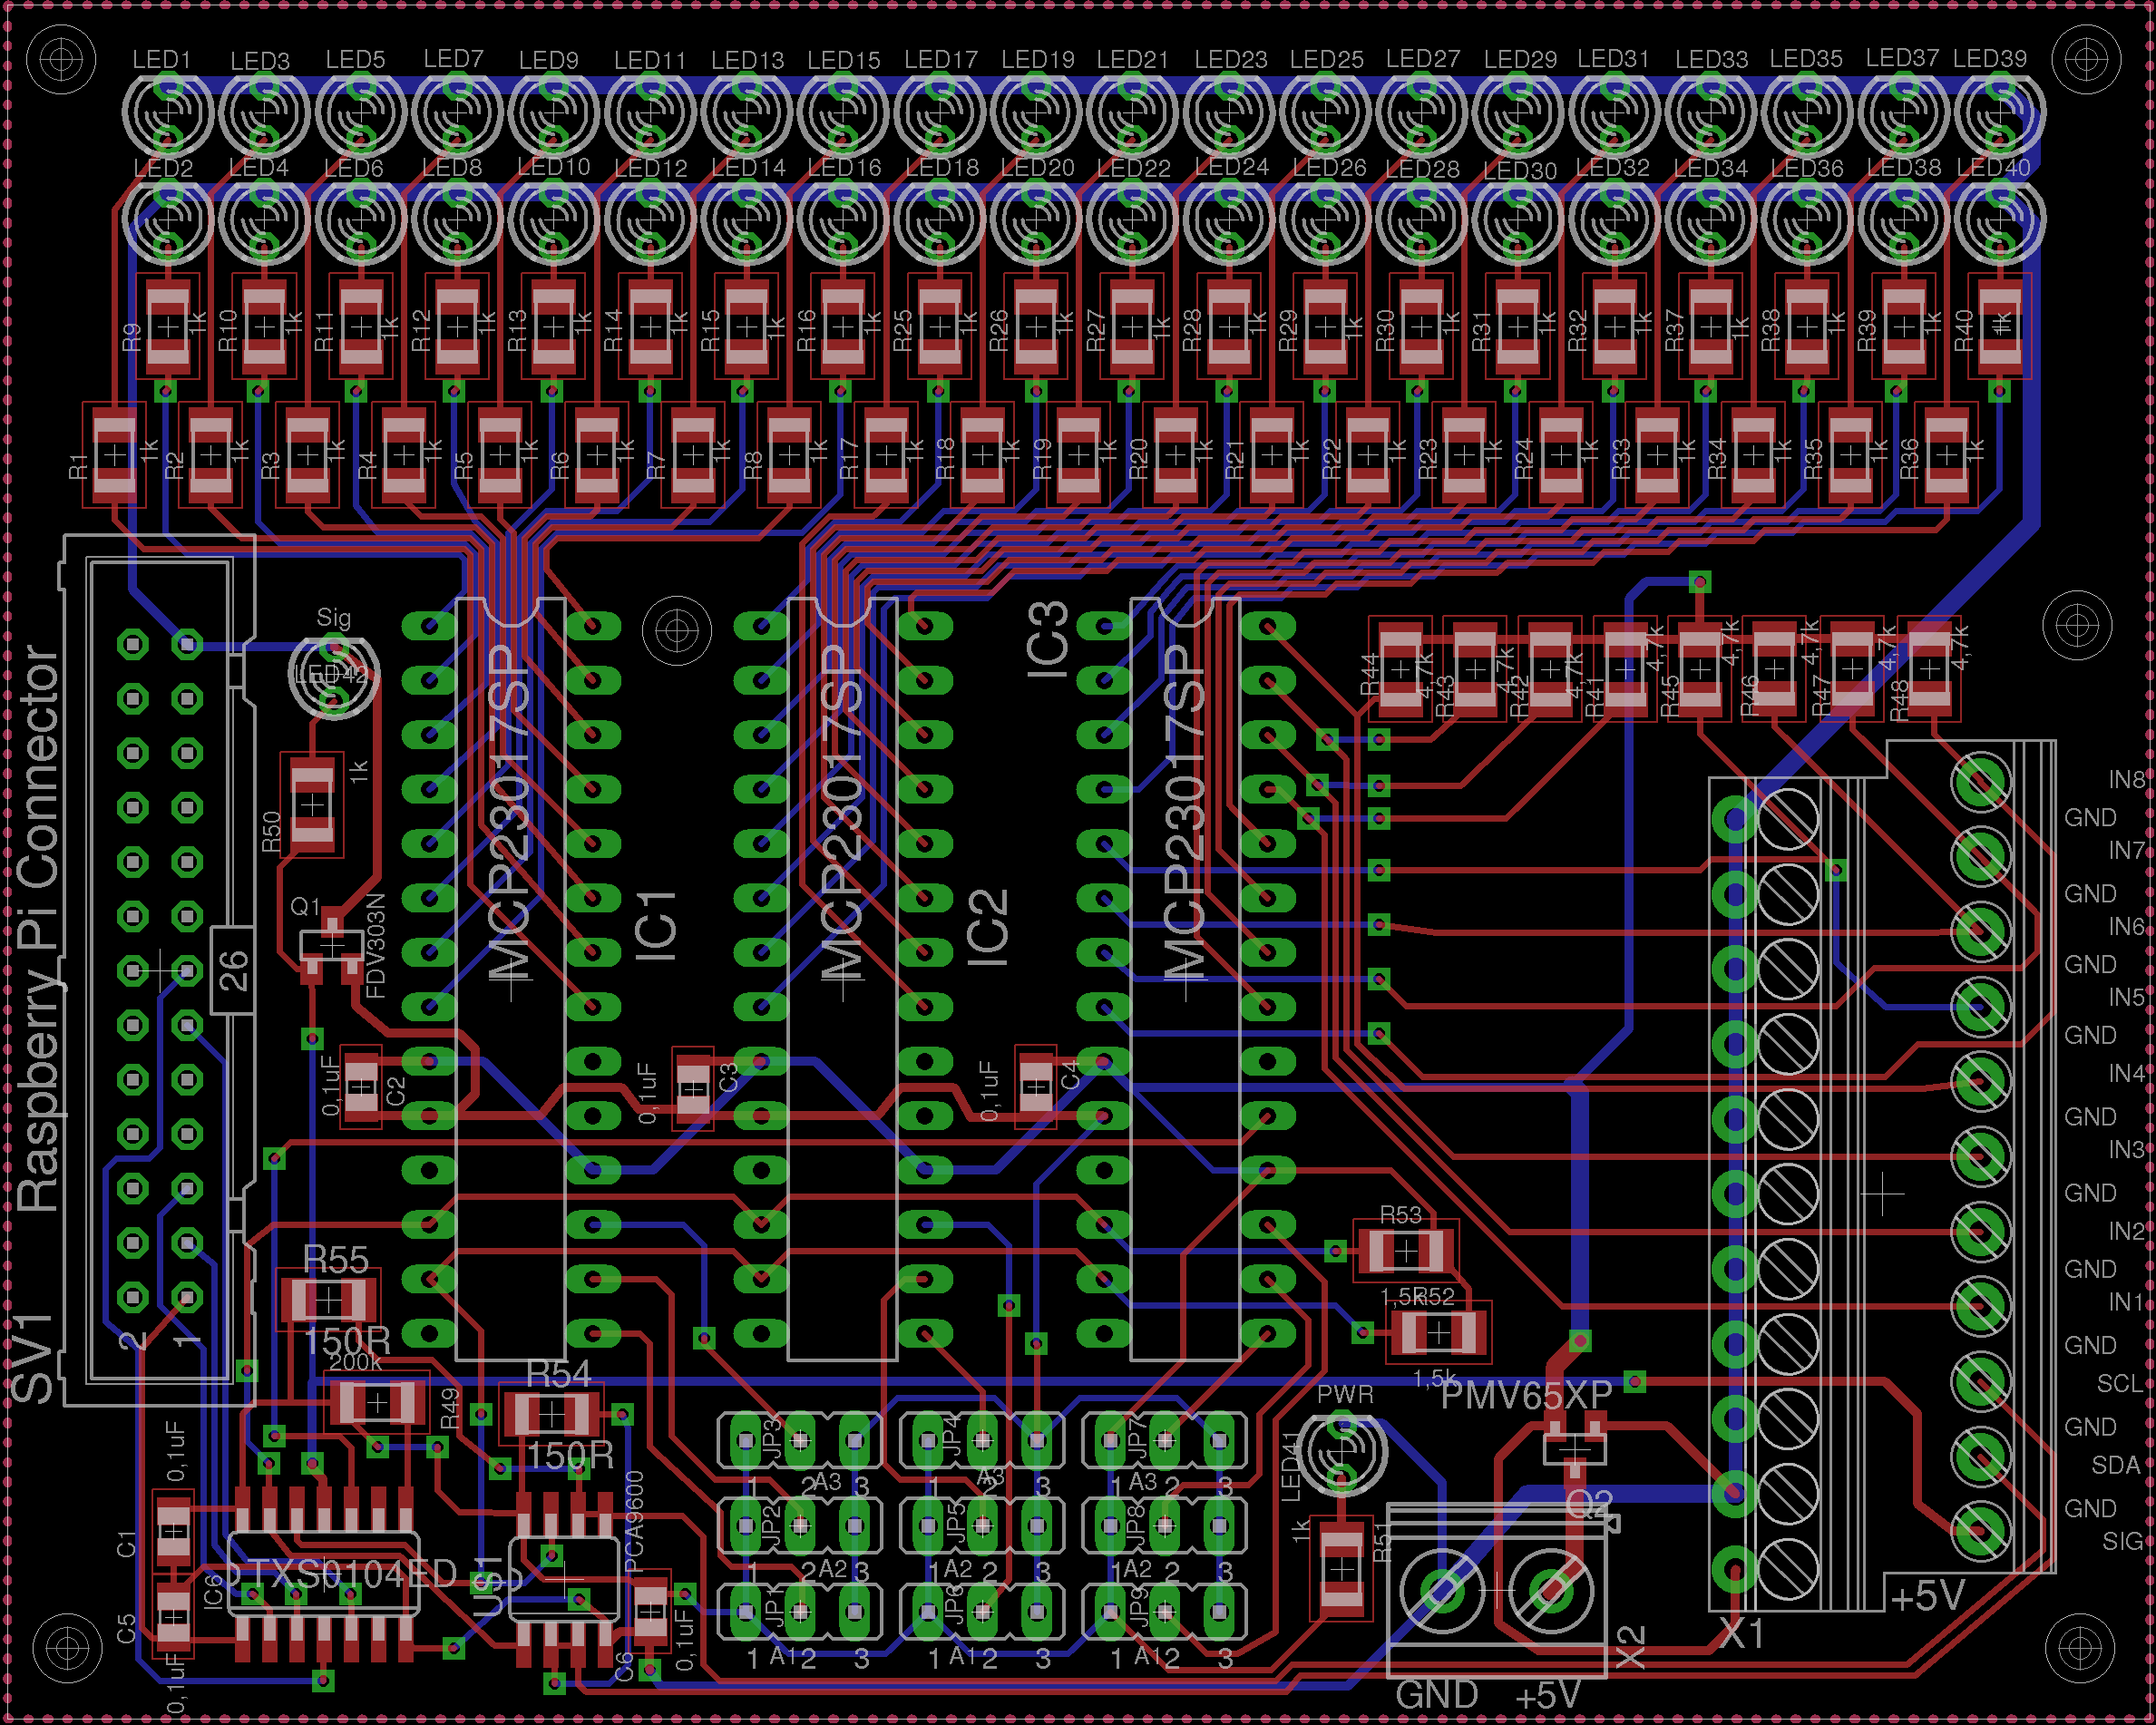Select the SV1 connector designator

pyautogui.click(x=31, y=1359)
